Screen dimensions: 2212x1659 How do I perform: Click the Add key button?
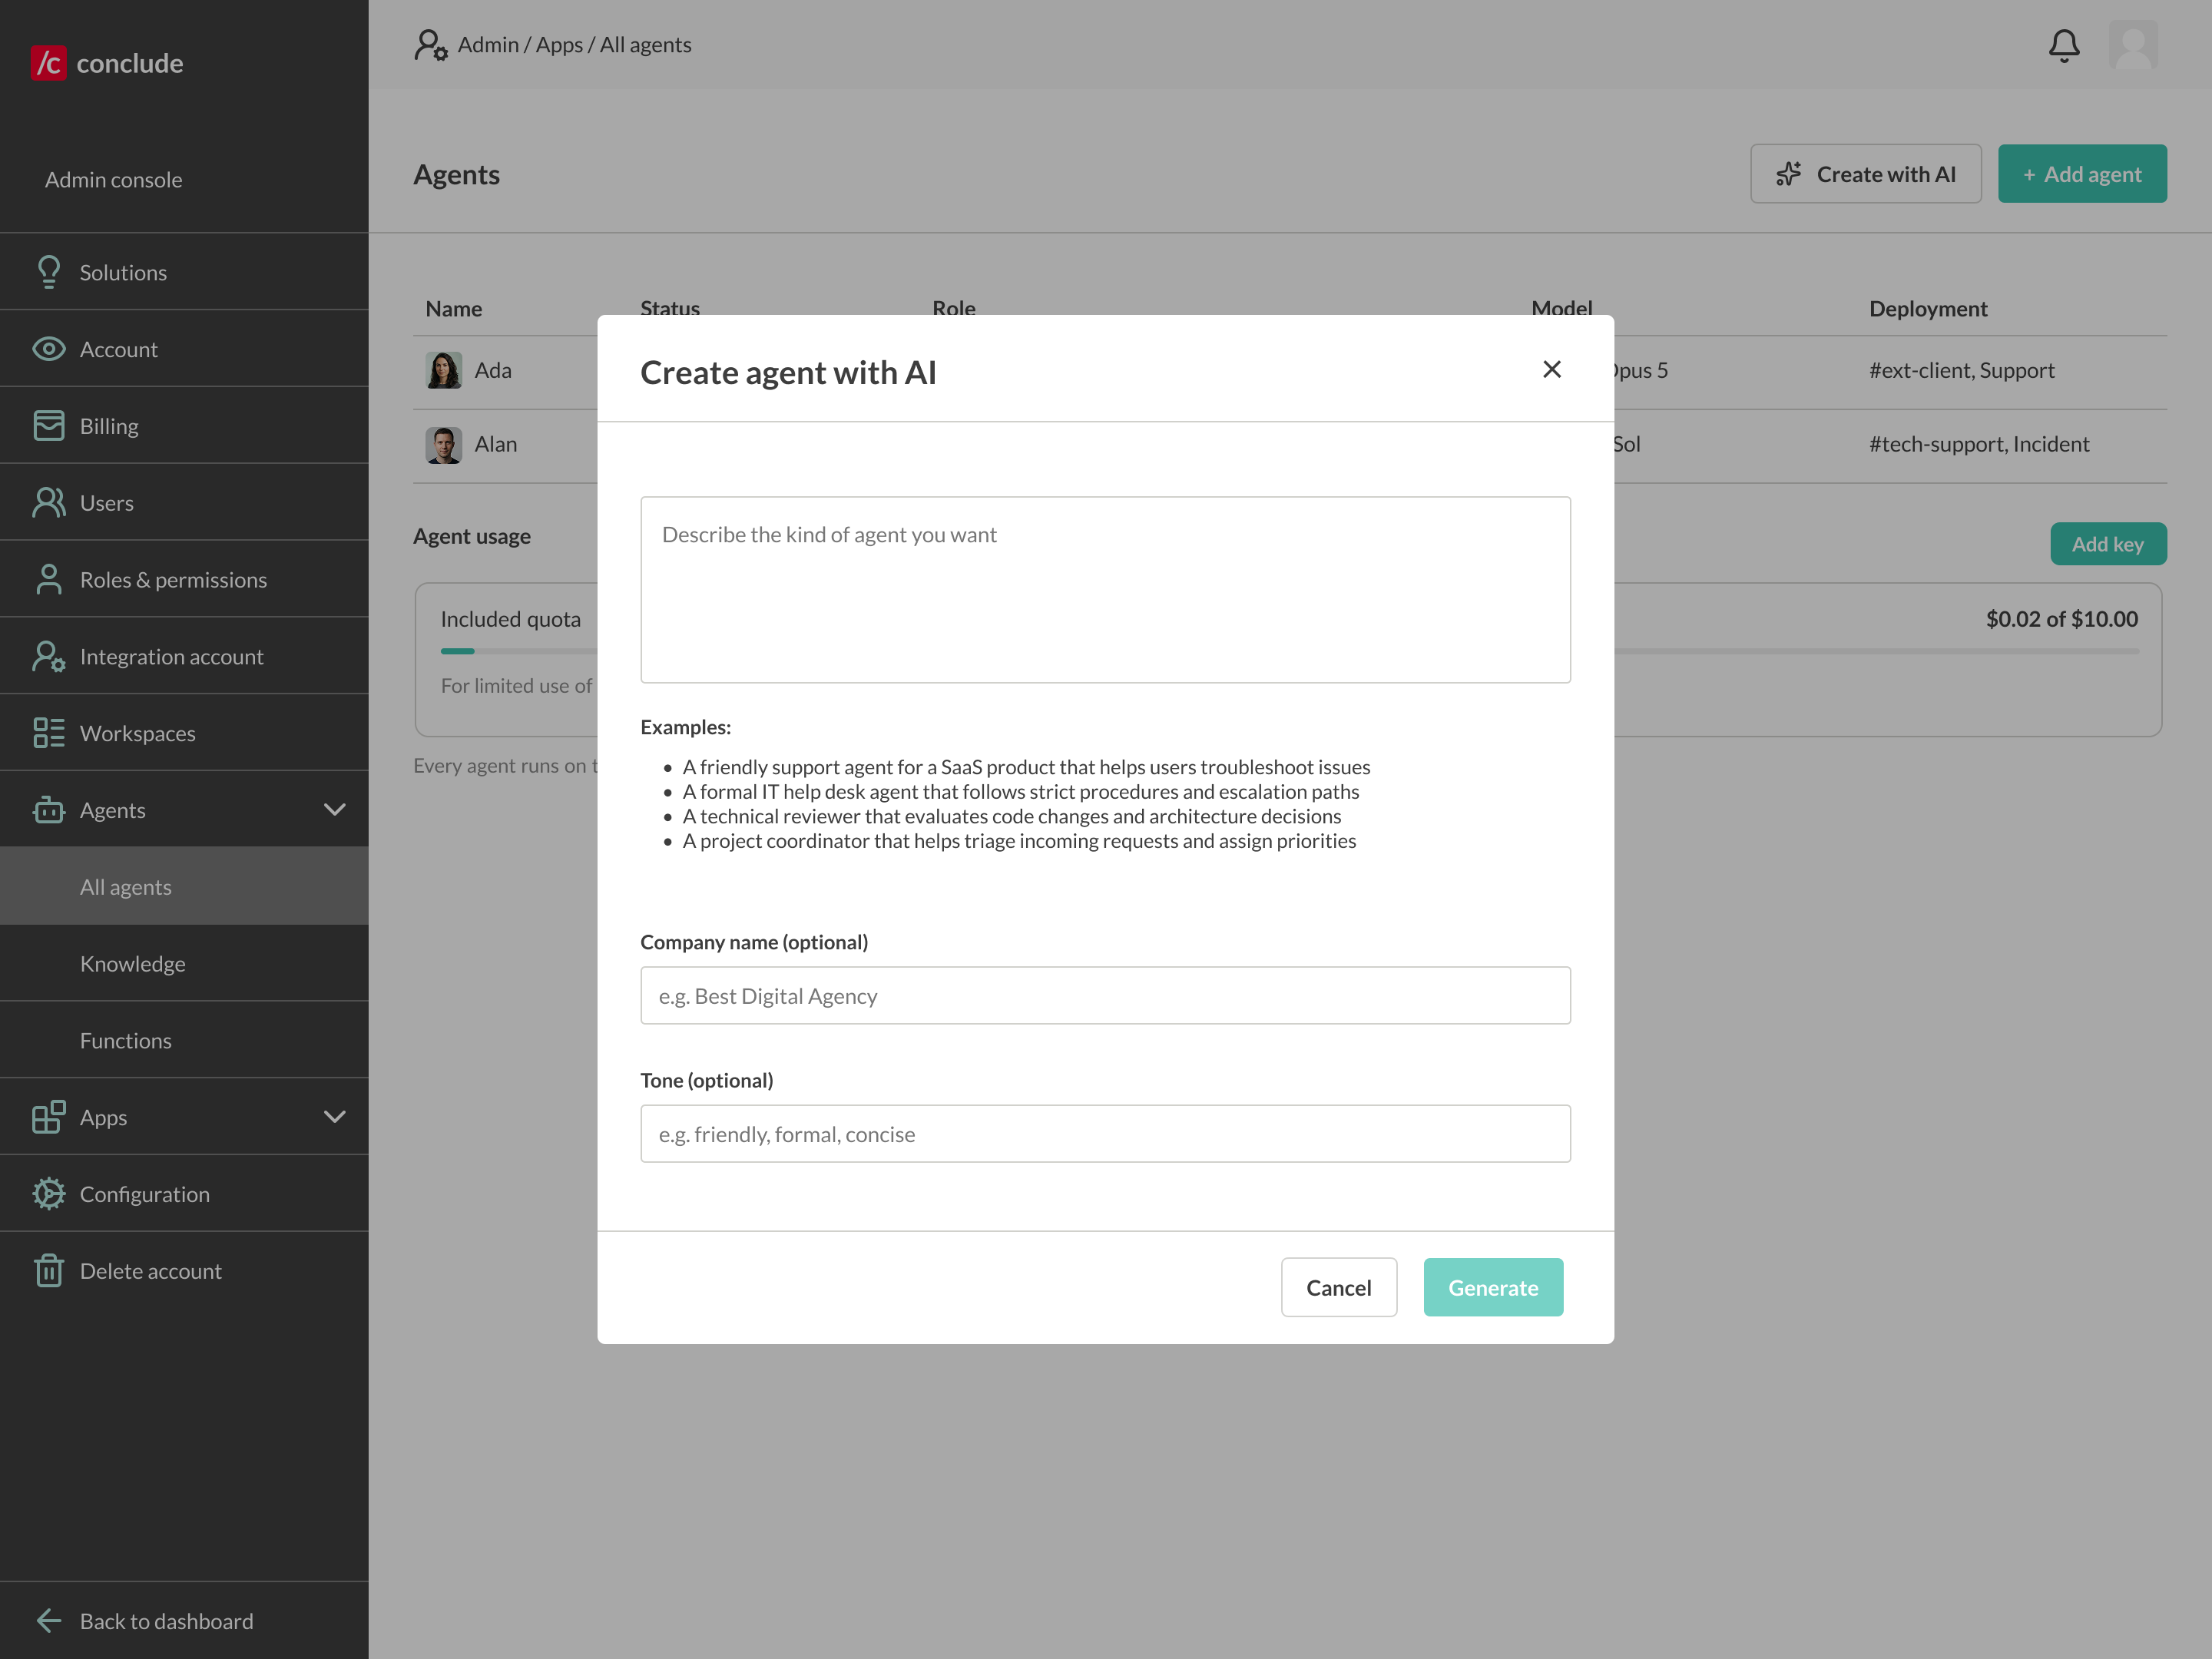2108,544
